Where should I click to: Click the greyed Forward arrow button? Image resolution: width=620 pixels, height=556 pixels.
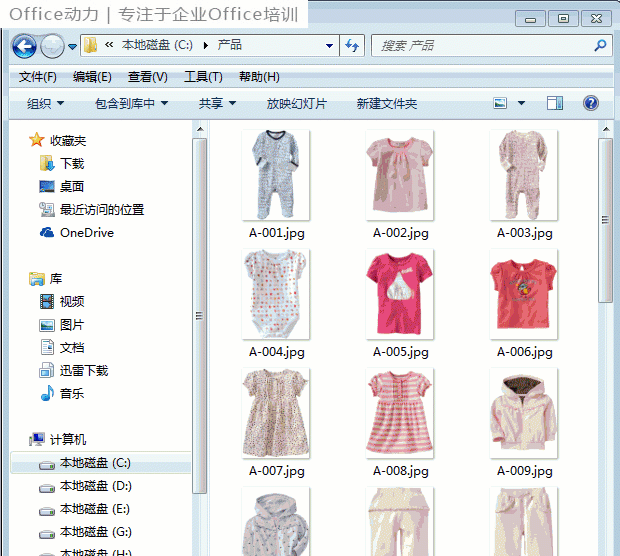pos(53,46)
